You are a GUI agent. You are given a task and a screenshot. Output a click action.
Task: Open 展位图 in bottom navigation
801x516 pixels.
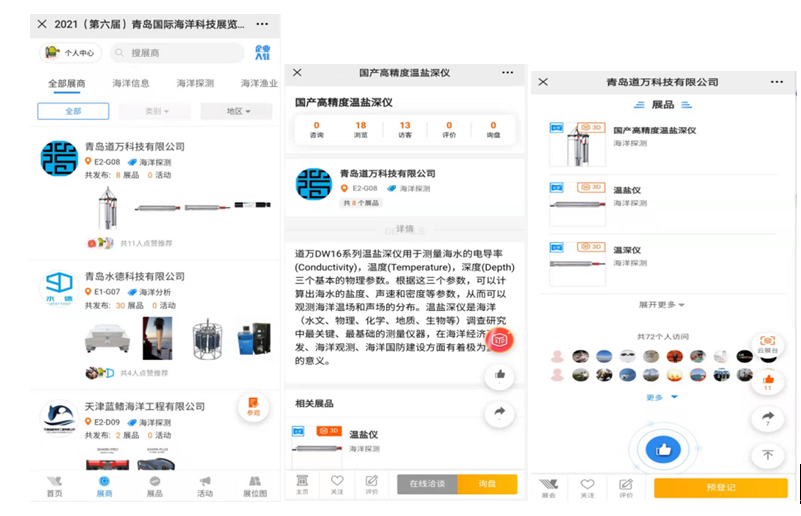[255, 486]
